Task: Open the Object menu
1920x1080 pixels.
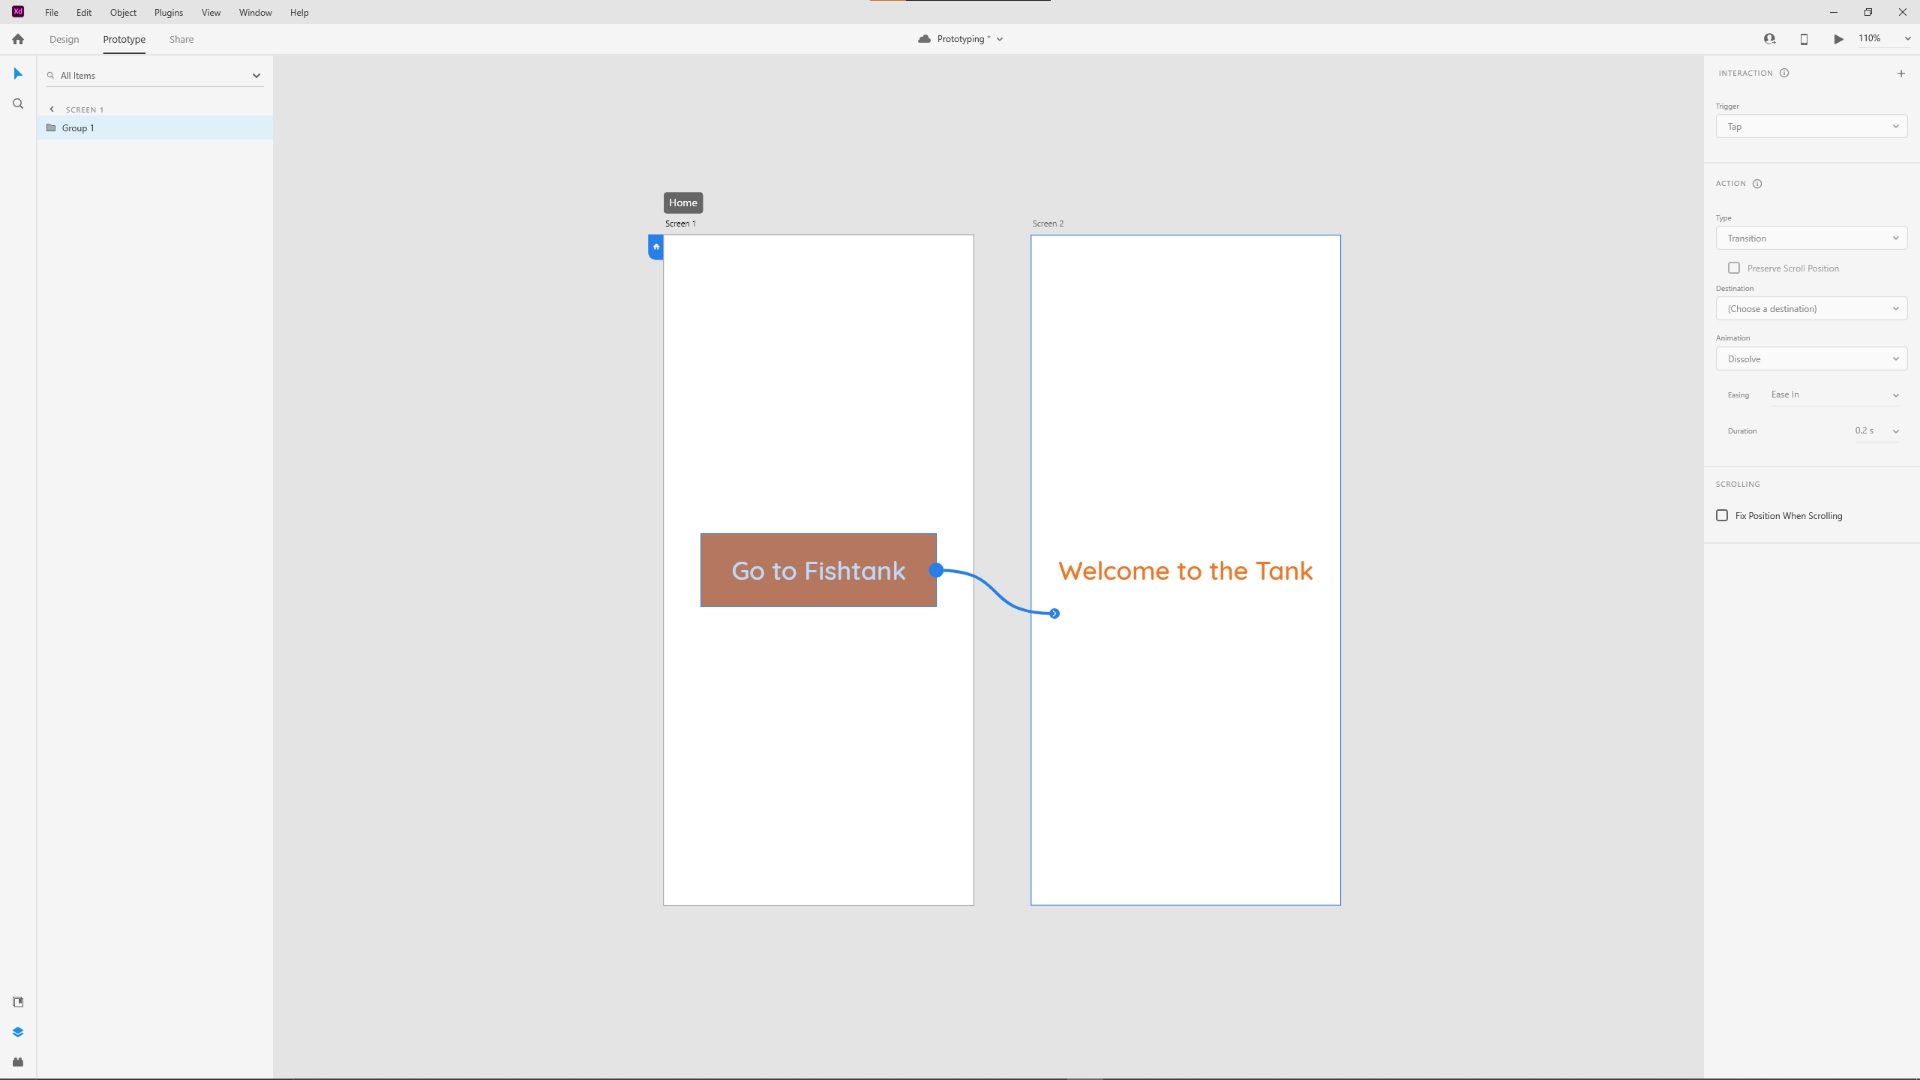Action: [x=123, y=13]
